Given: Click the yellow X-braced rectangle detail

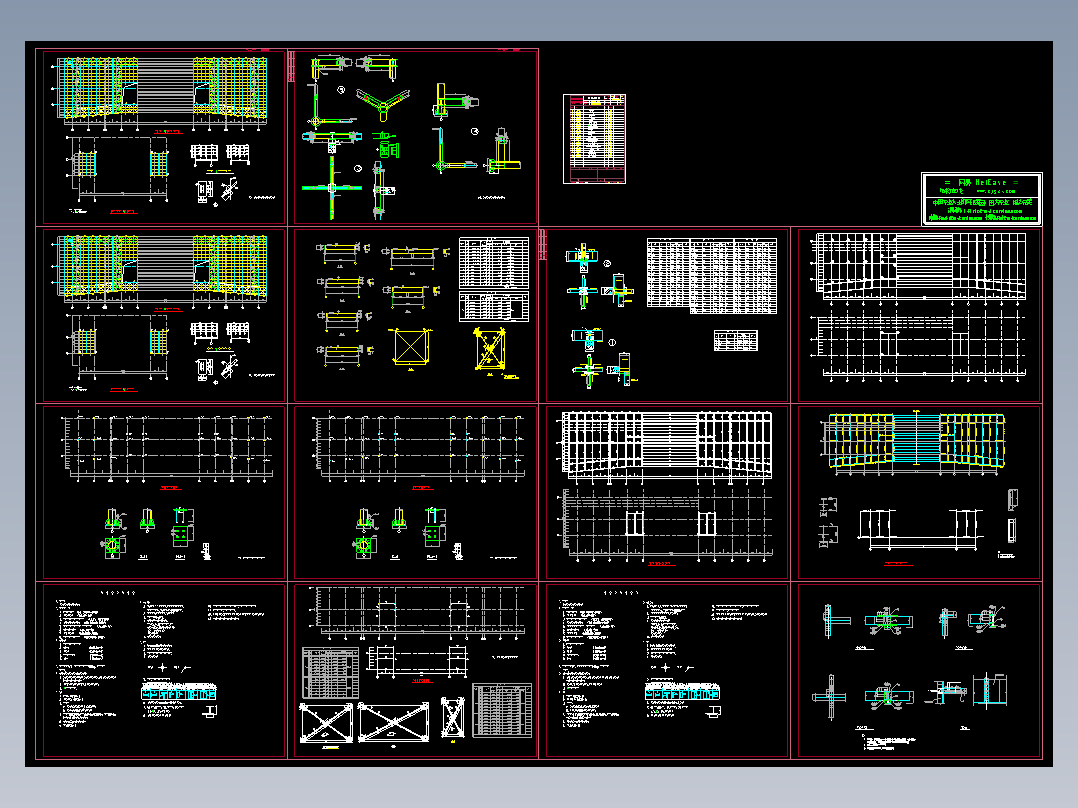Looking at the screenshot, I should click(490, 349).
